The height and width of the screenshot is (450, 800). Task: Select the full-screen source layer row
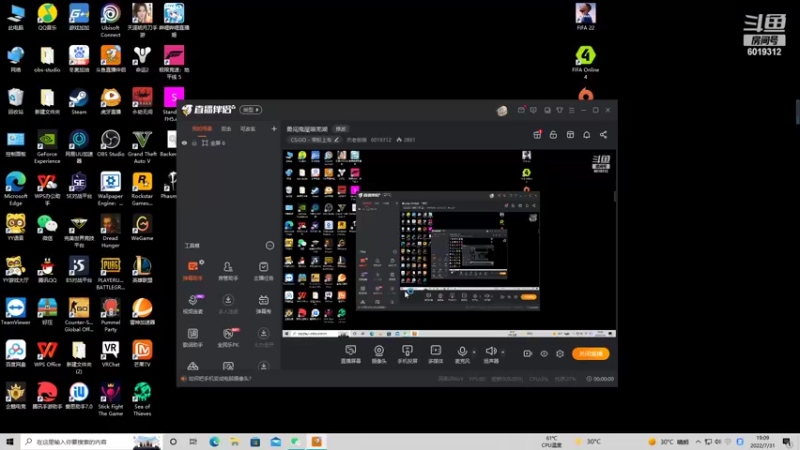pos(229,143)
